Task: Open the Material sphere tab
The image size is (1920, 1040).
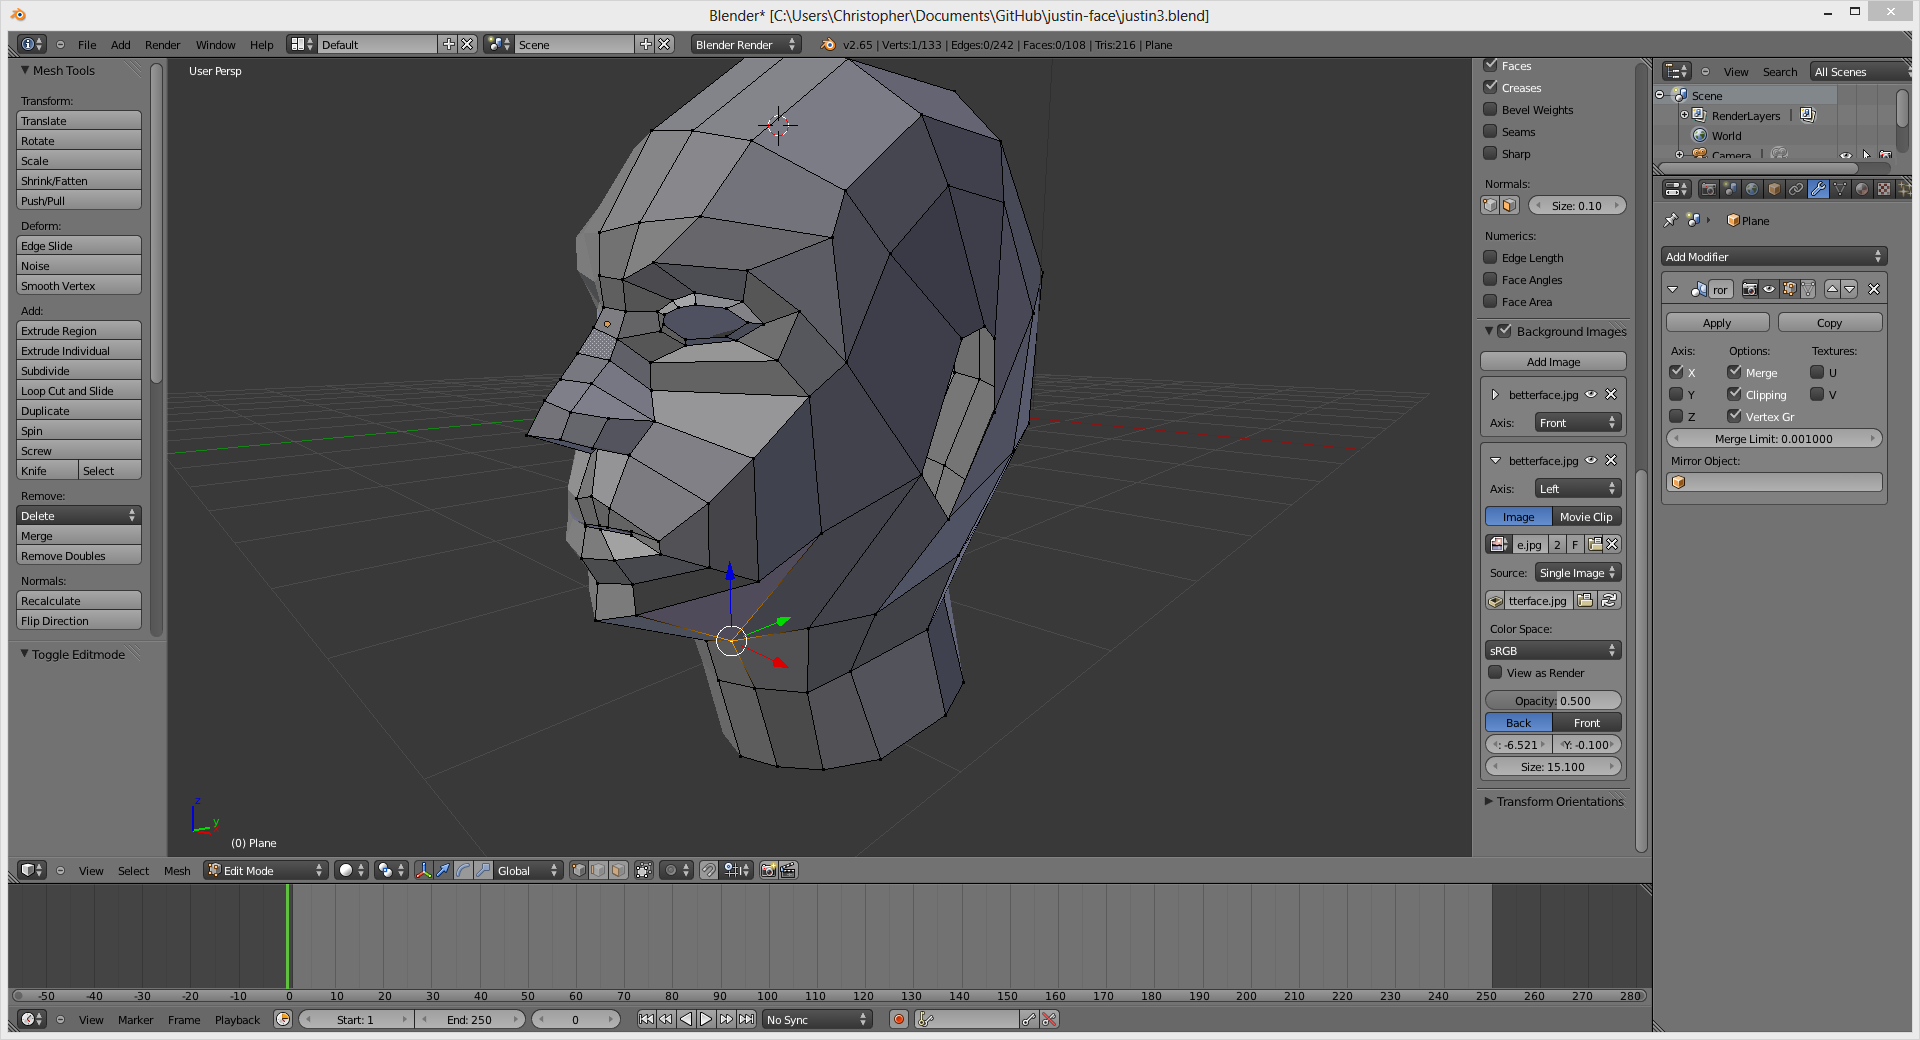Action: pyautogui.click(x=1862, y=189)
